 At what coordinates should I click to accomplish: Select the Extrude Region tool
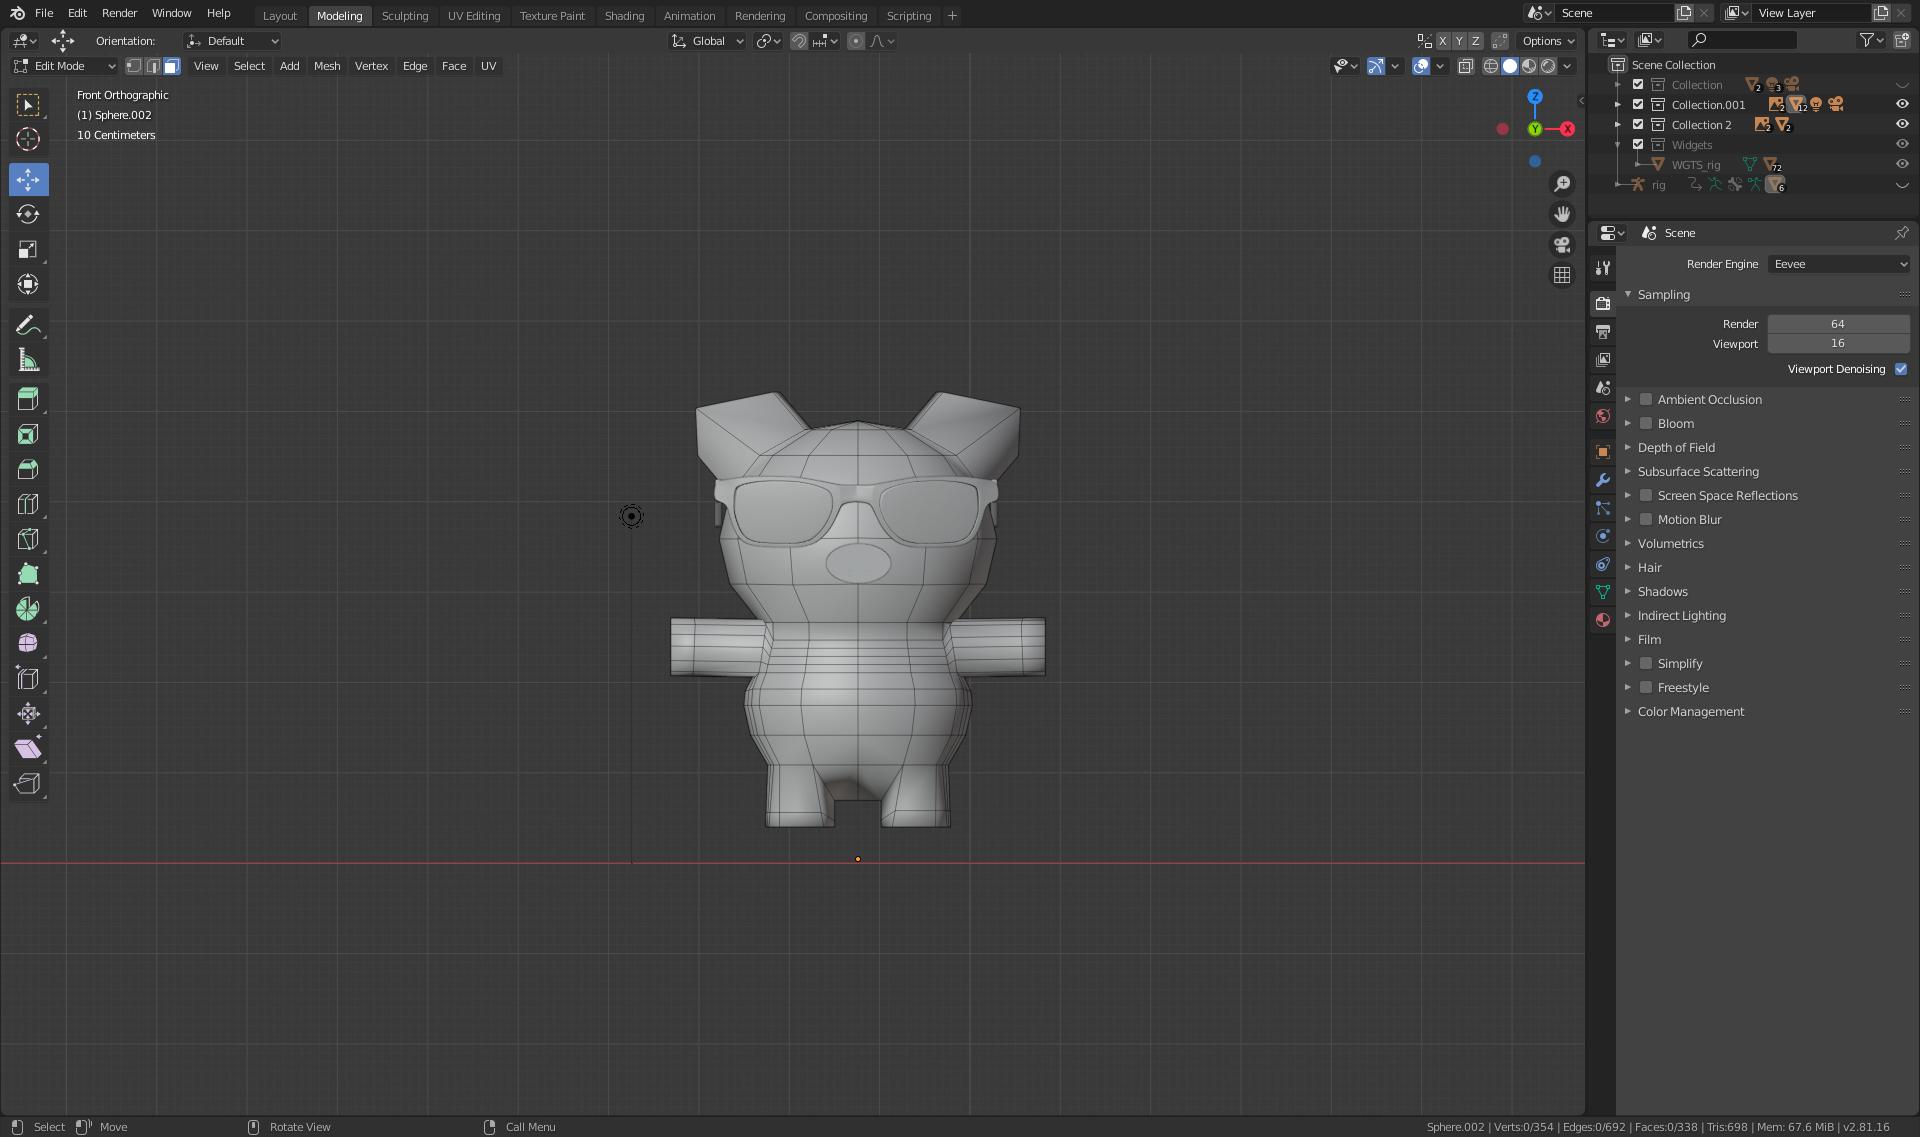point(28,398)
